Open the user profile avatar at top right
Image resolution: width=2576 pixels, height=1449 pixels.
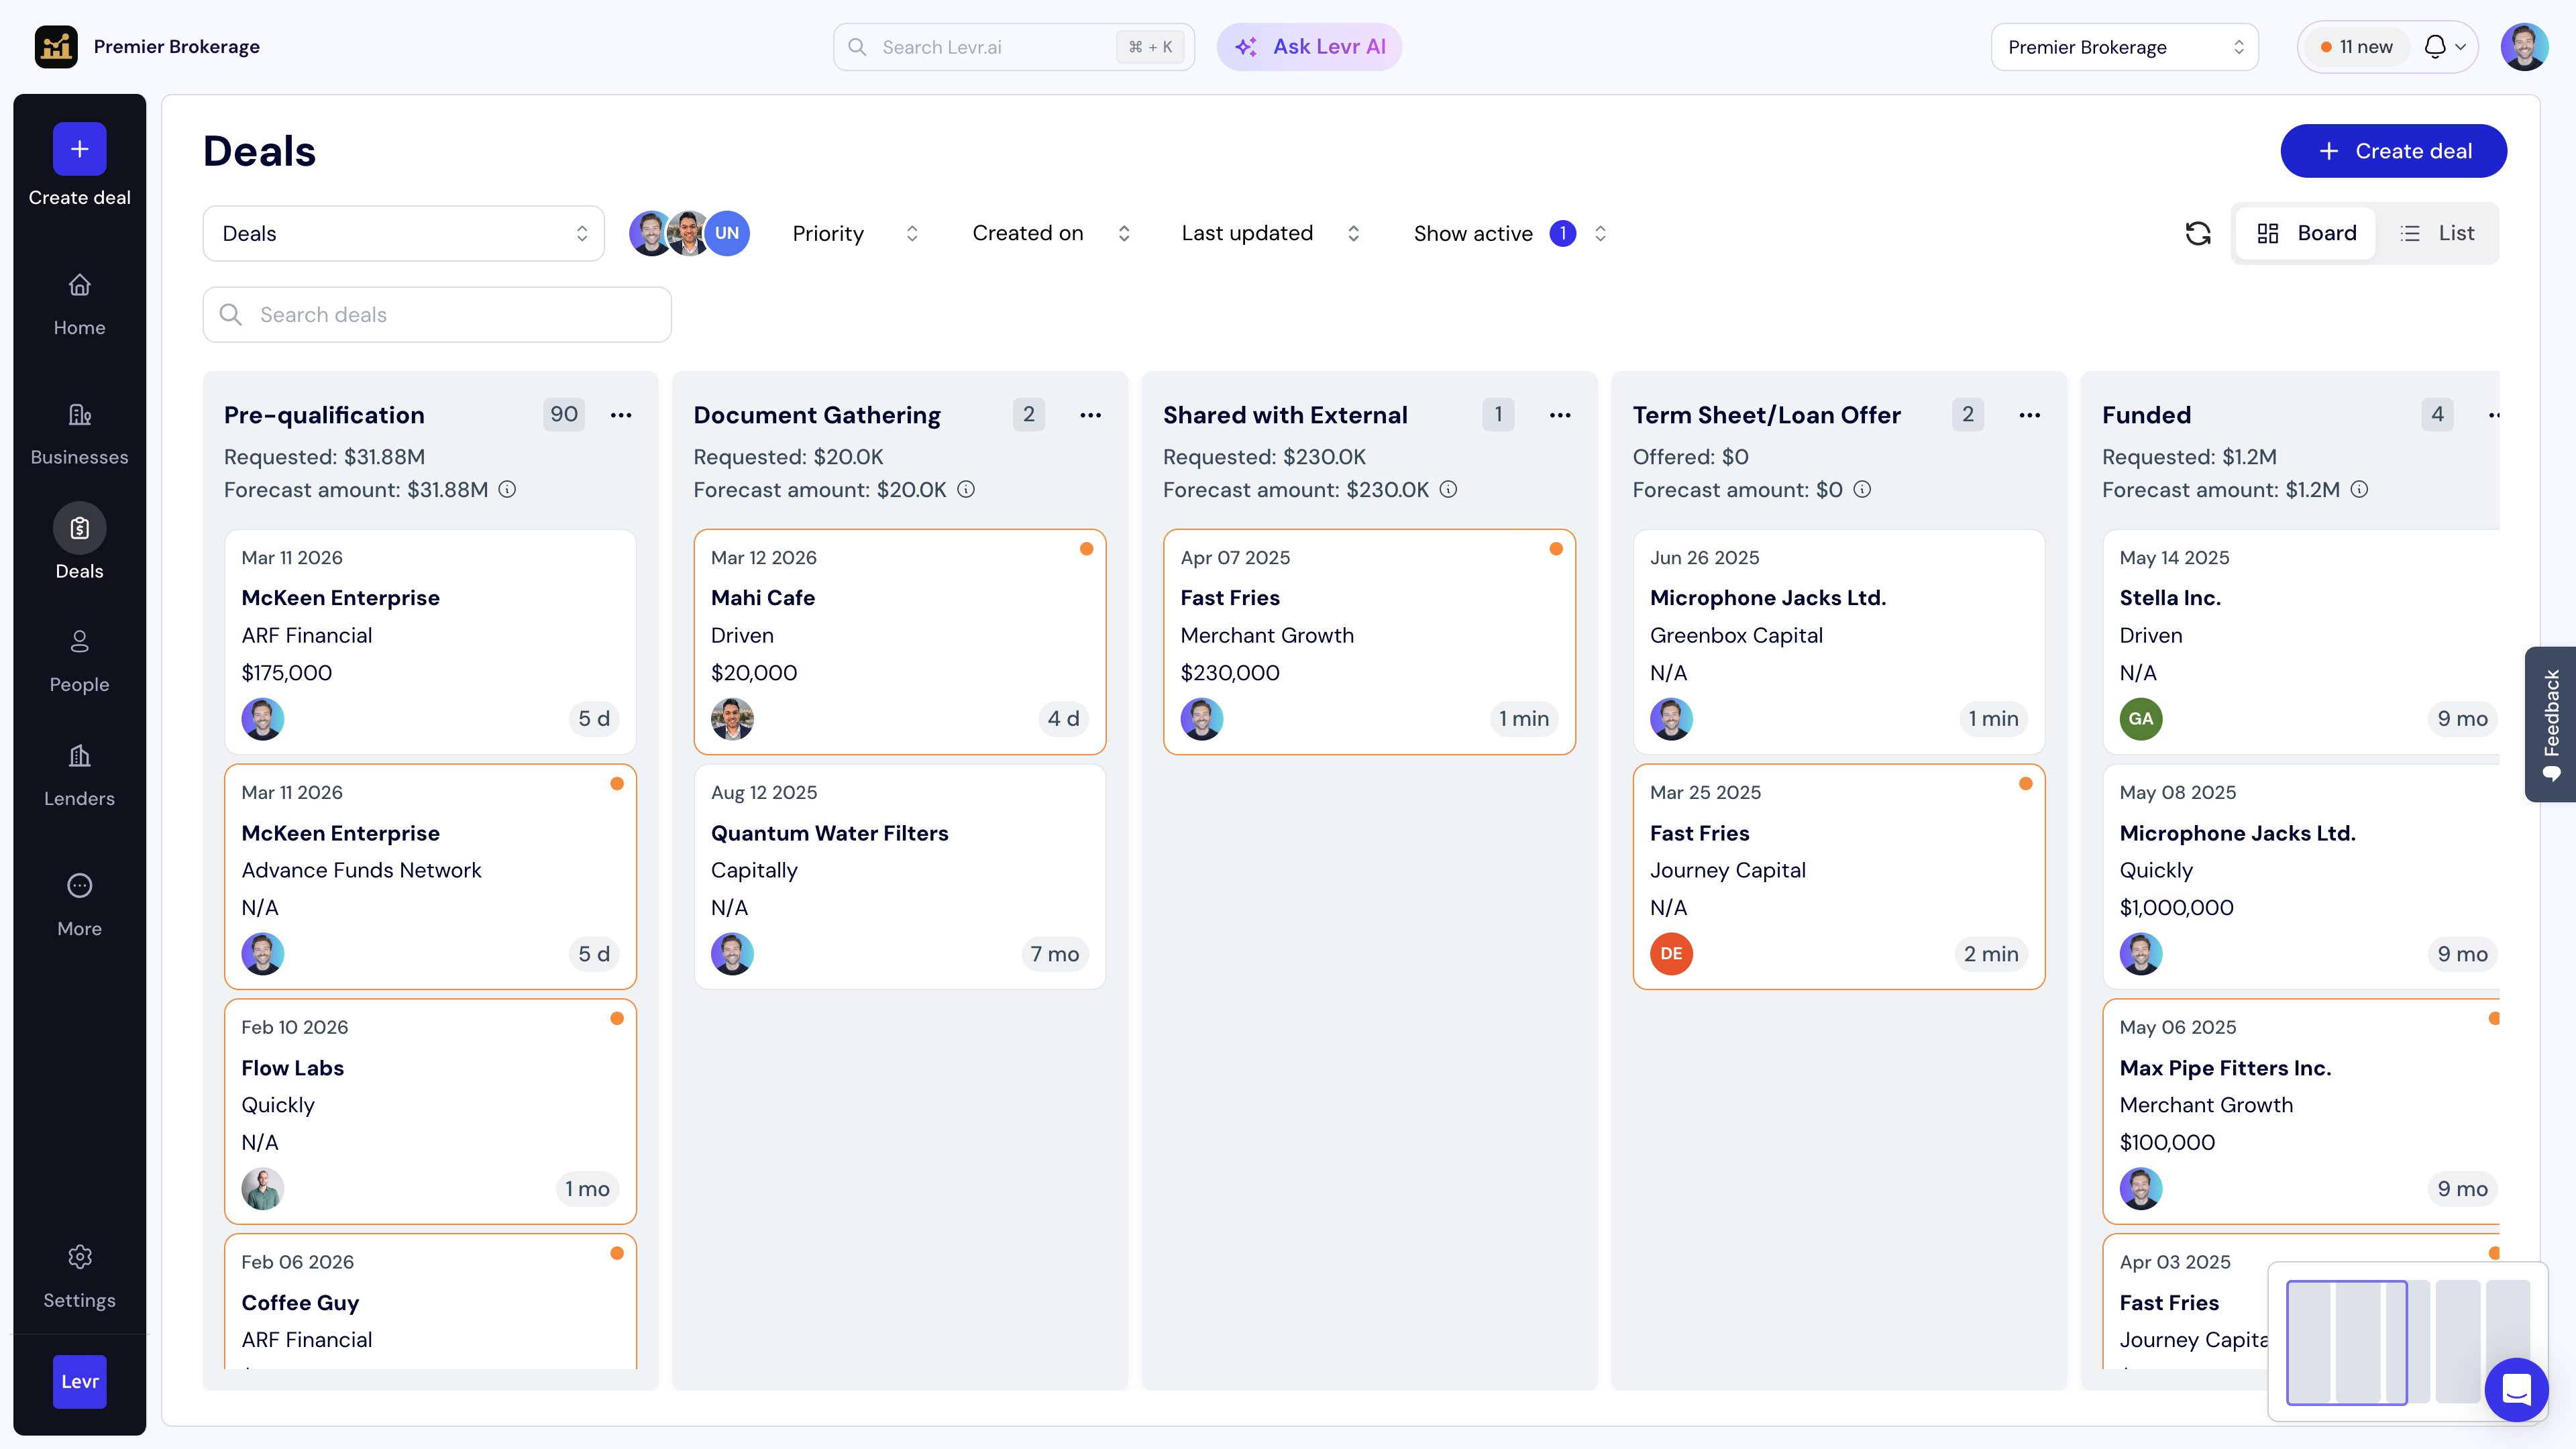point(2524,47)
